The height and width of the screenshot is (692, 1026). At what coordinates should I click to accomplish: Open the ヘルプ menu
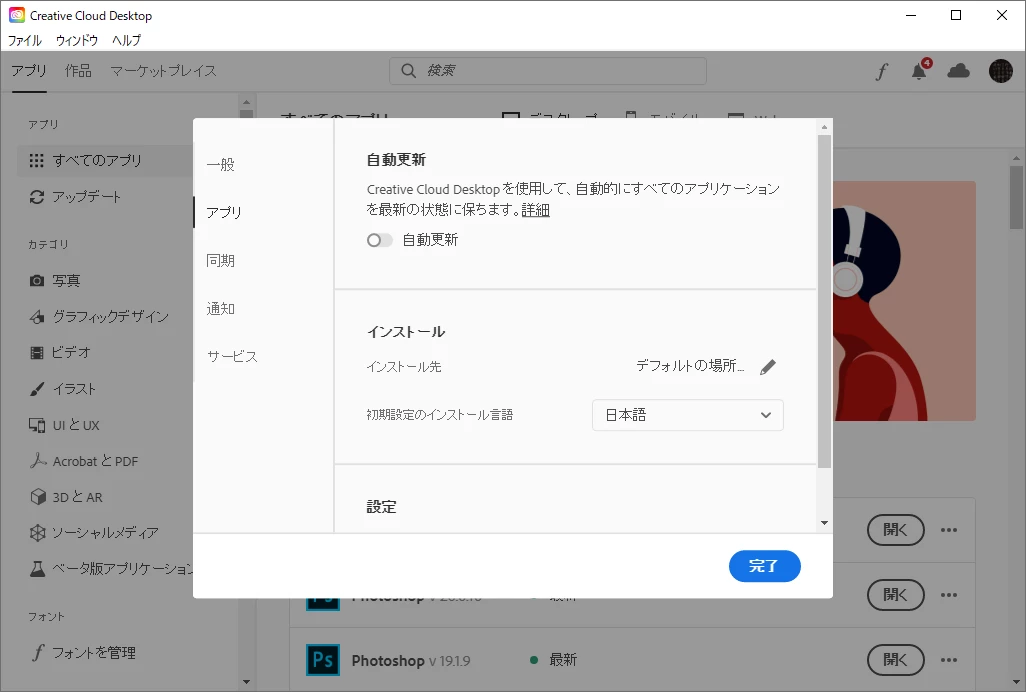click(126, 40)
